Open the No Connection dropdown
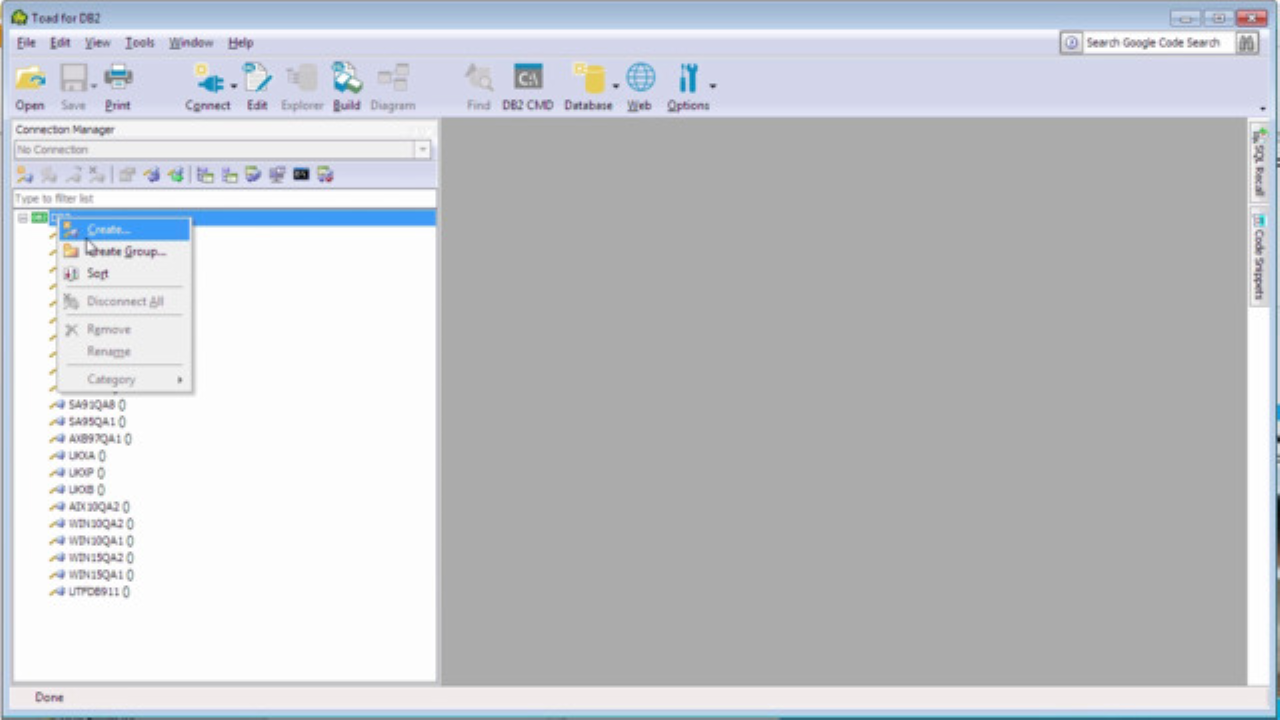1280x720 pixels. pyautogui.click(x=424, y=149)
